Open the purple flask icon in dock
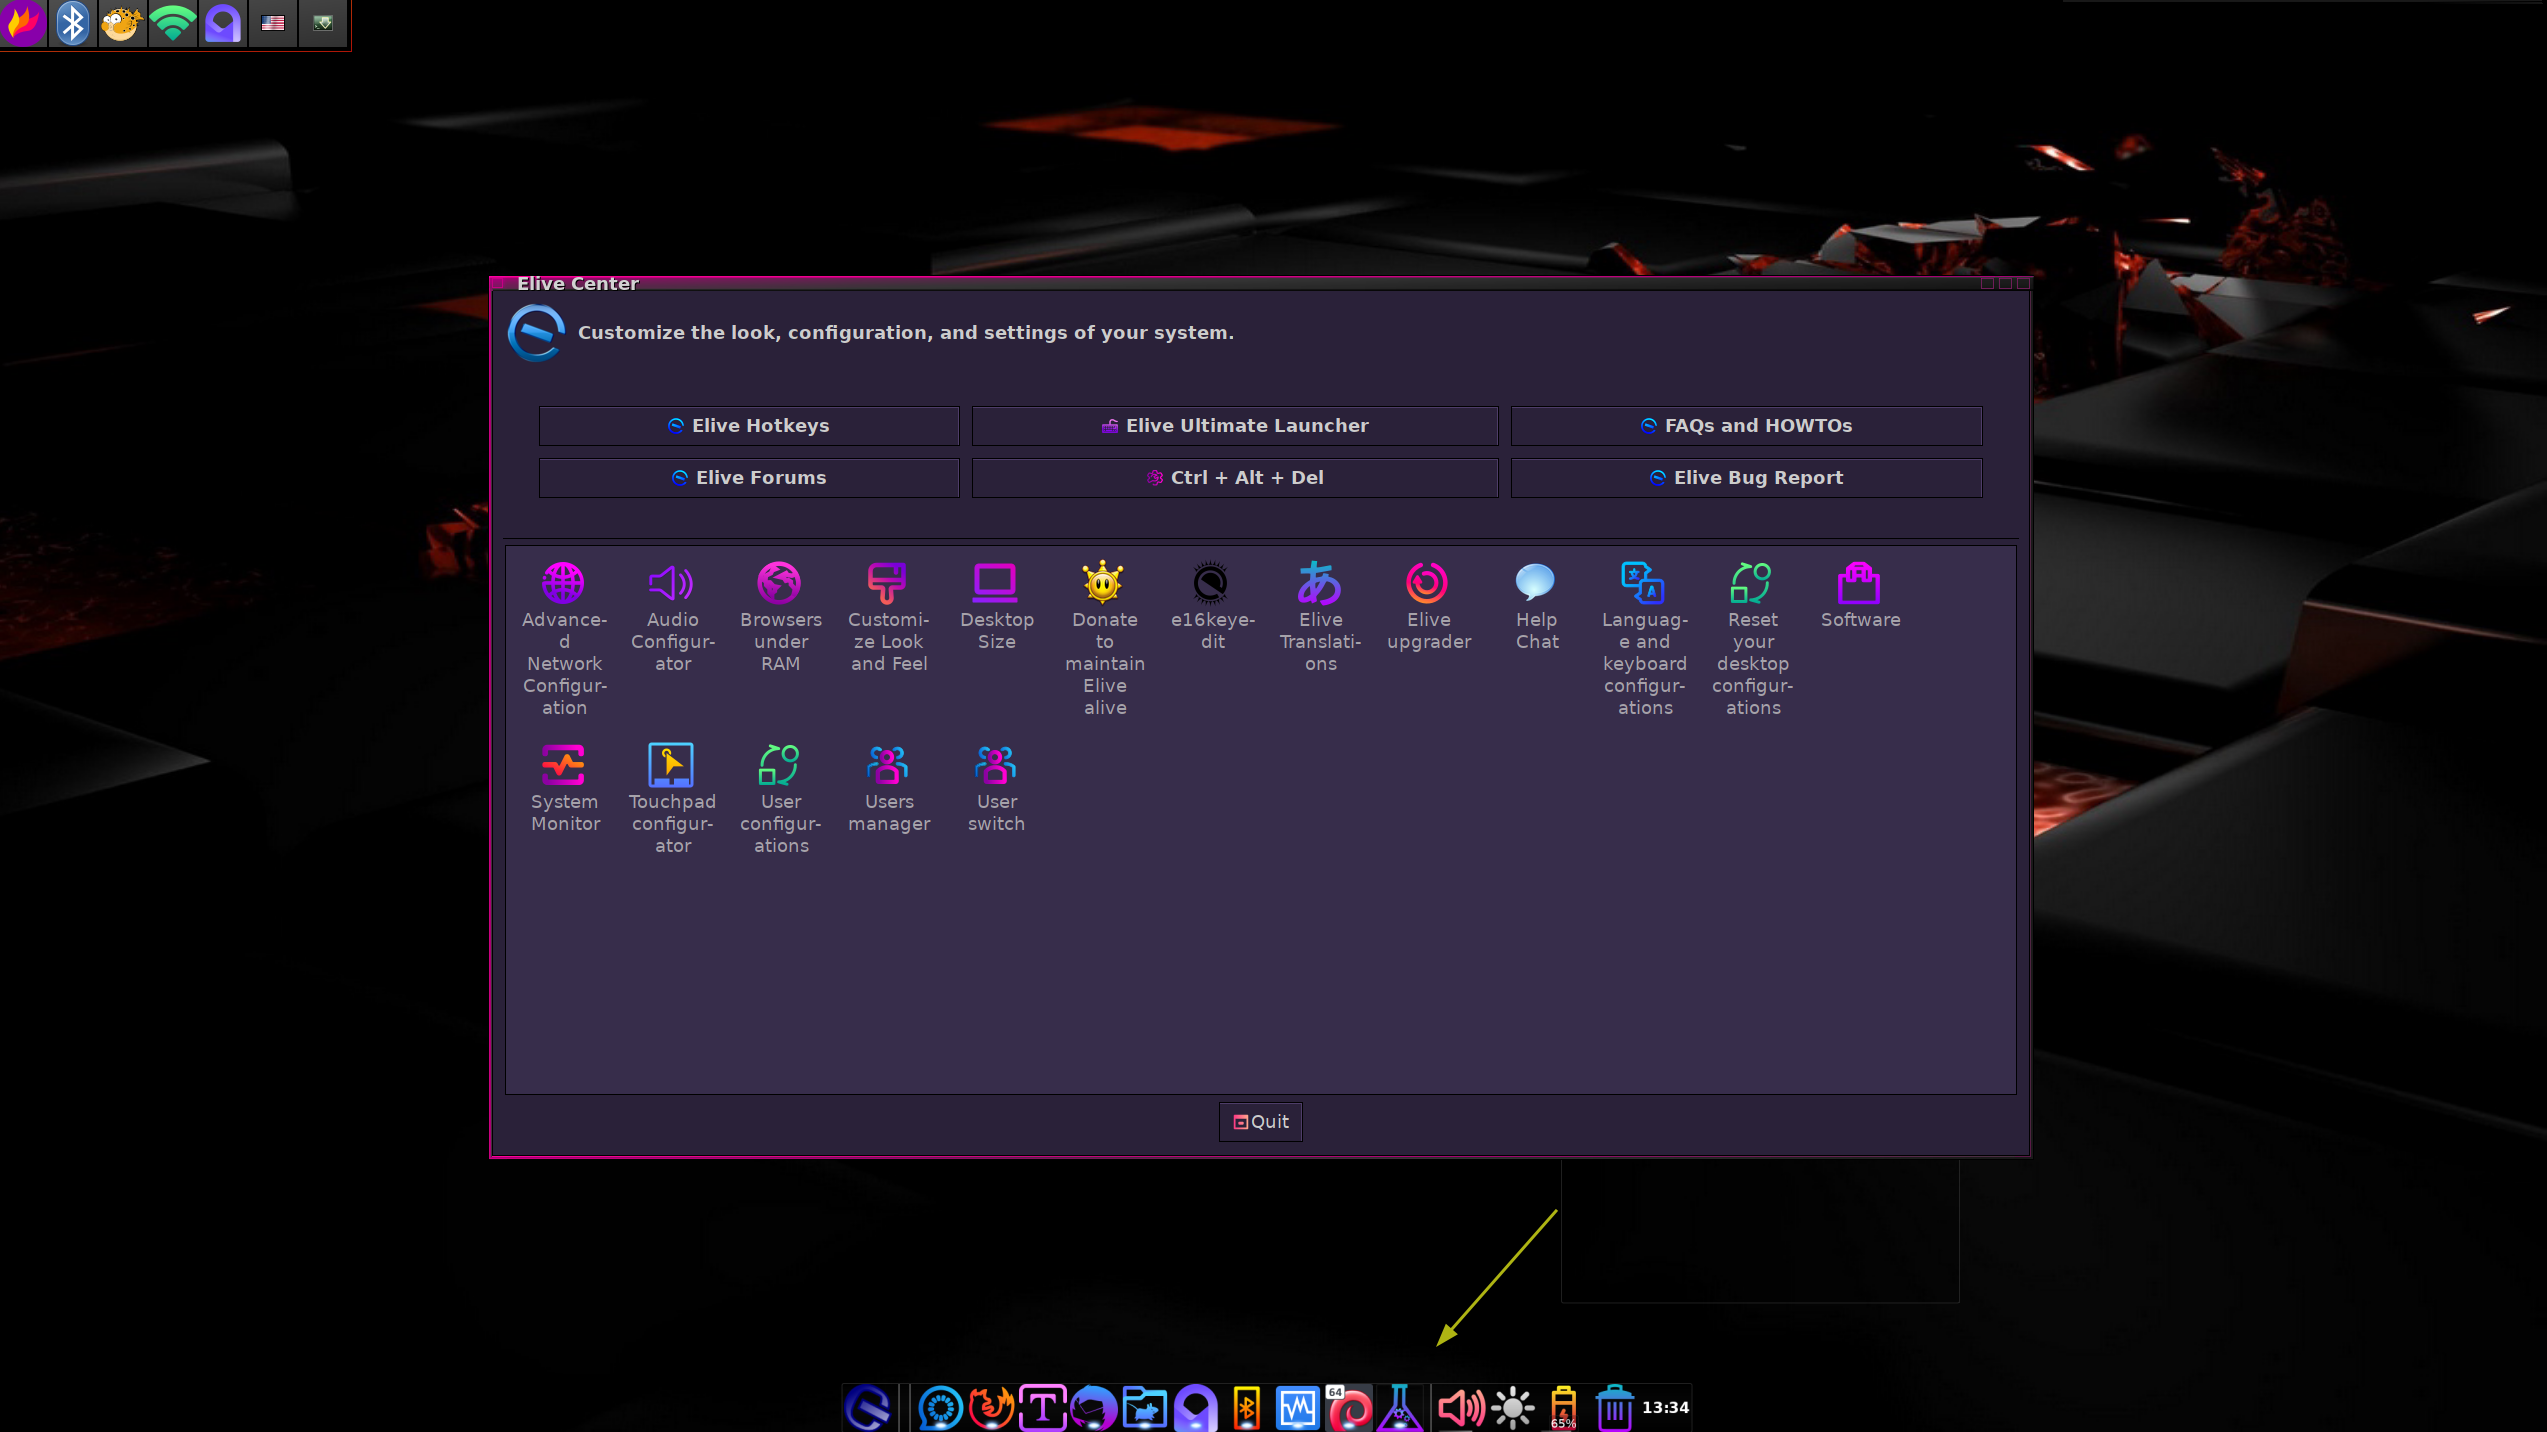The image size is (2547, 1432). click(1400, 1407)
